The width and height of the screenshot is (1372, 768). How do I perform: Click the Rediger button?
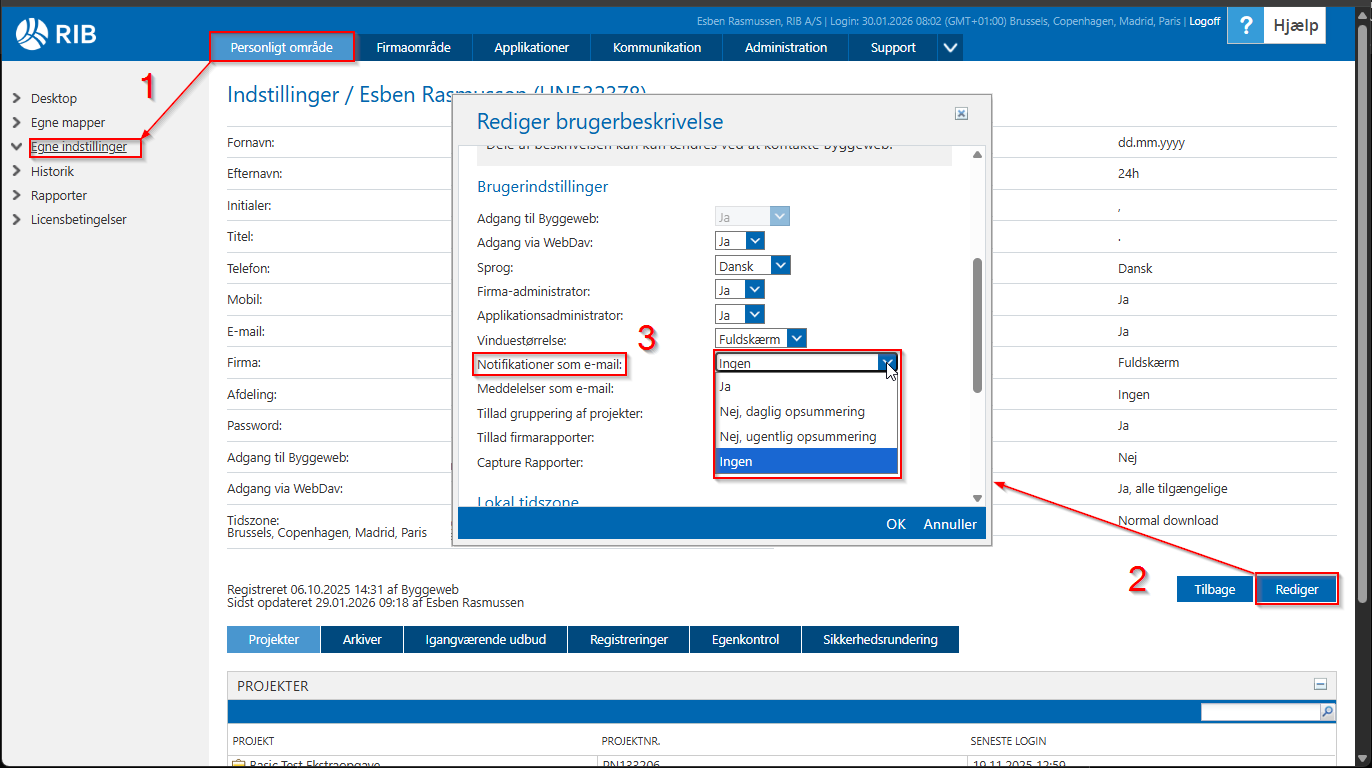(1297, 589)
